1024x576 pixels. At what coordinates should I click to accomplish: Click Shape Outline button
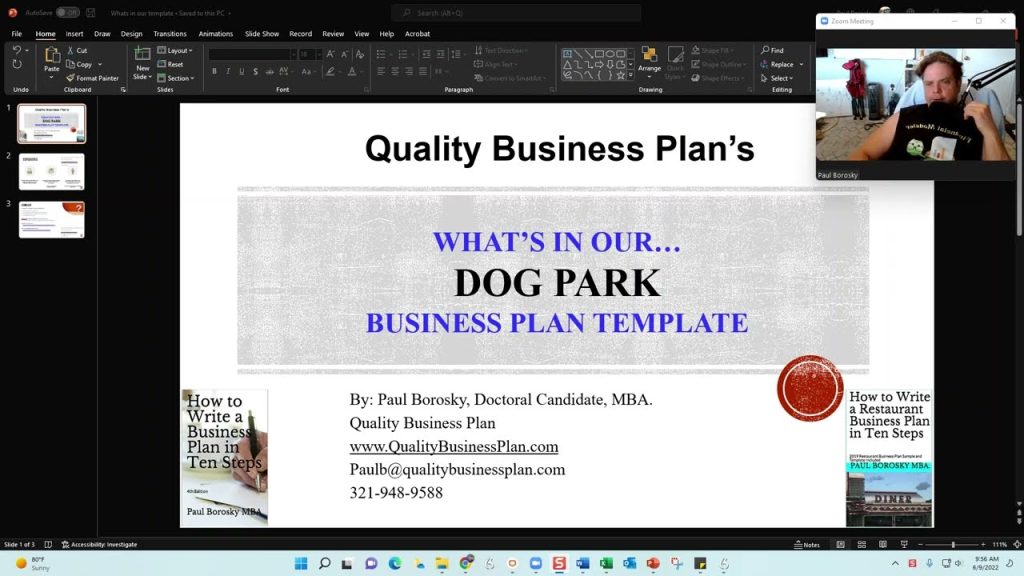coord(717,65)
